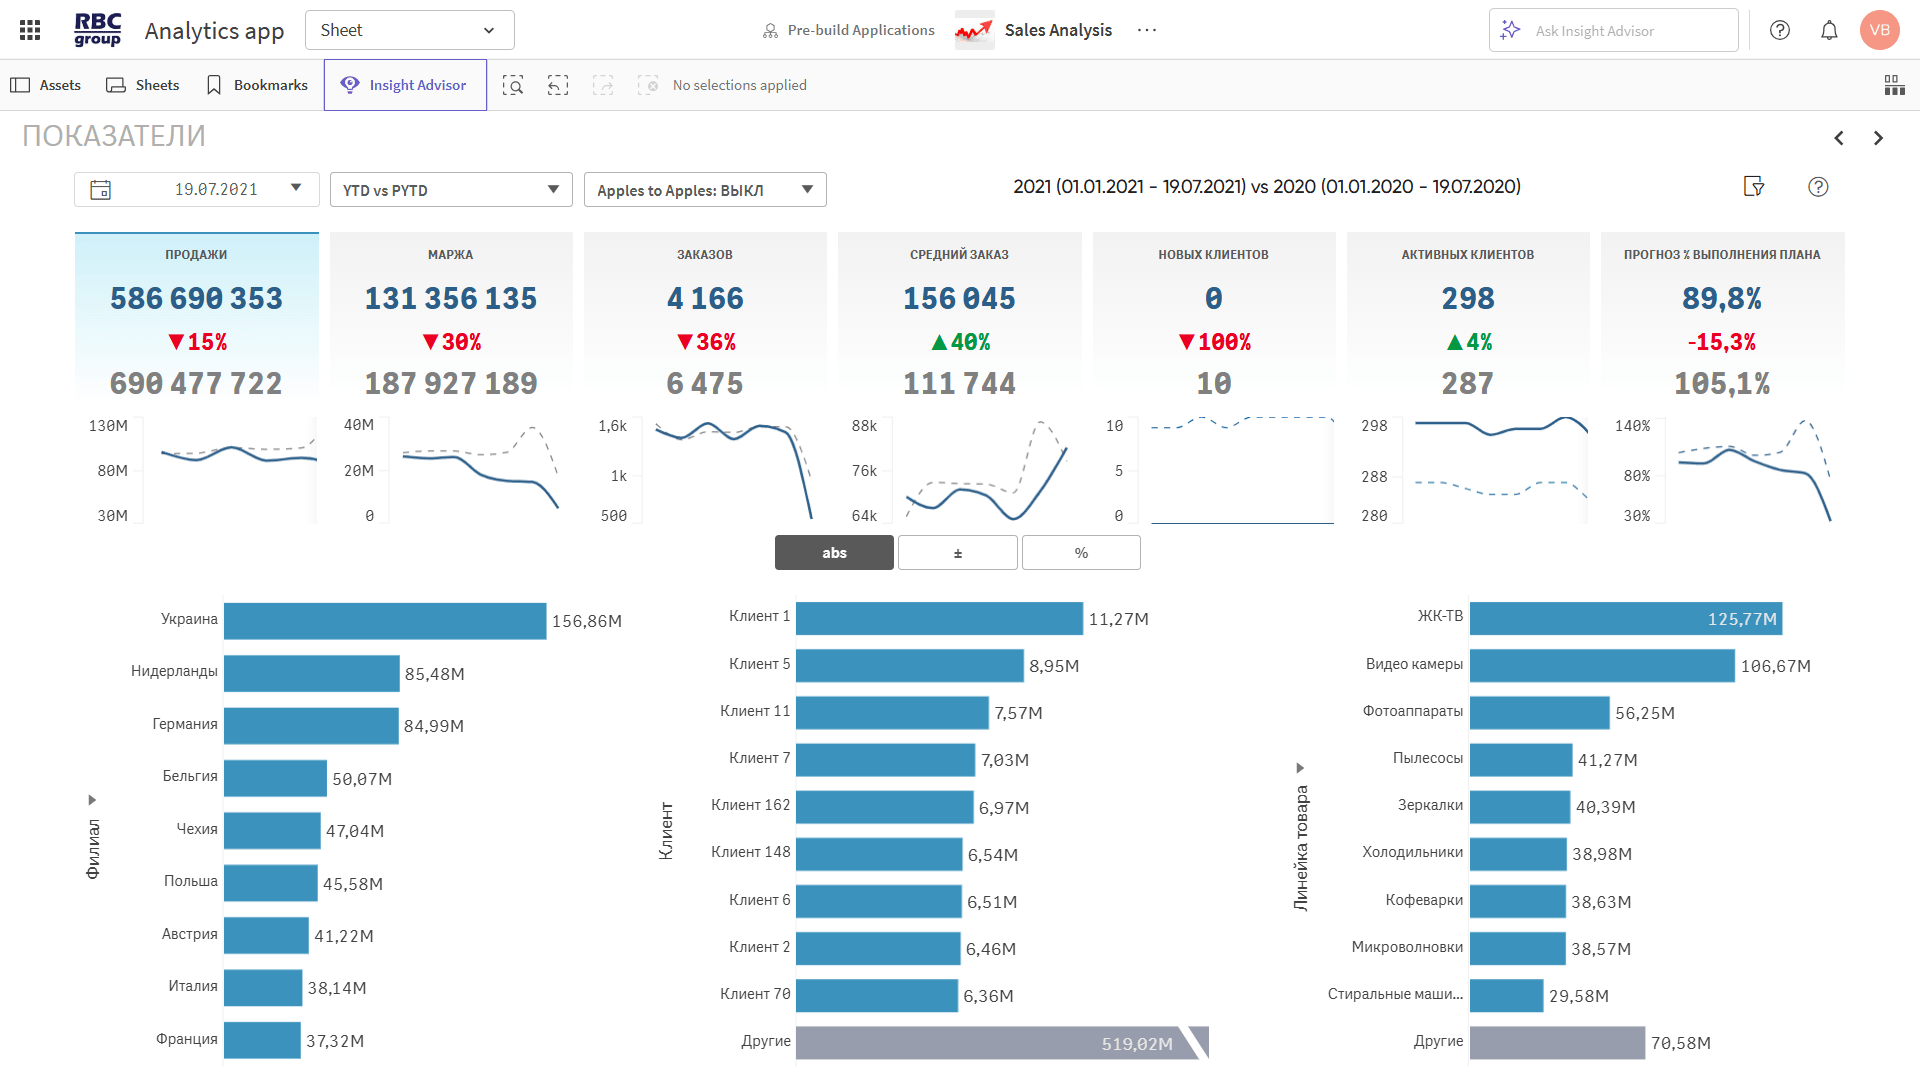1920x1080 pixels.
Task: Open the Bookmarks tab
Action: (257, 85)
